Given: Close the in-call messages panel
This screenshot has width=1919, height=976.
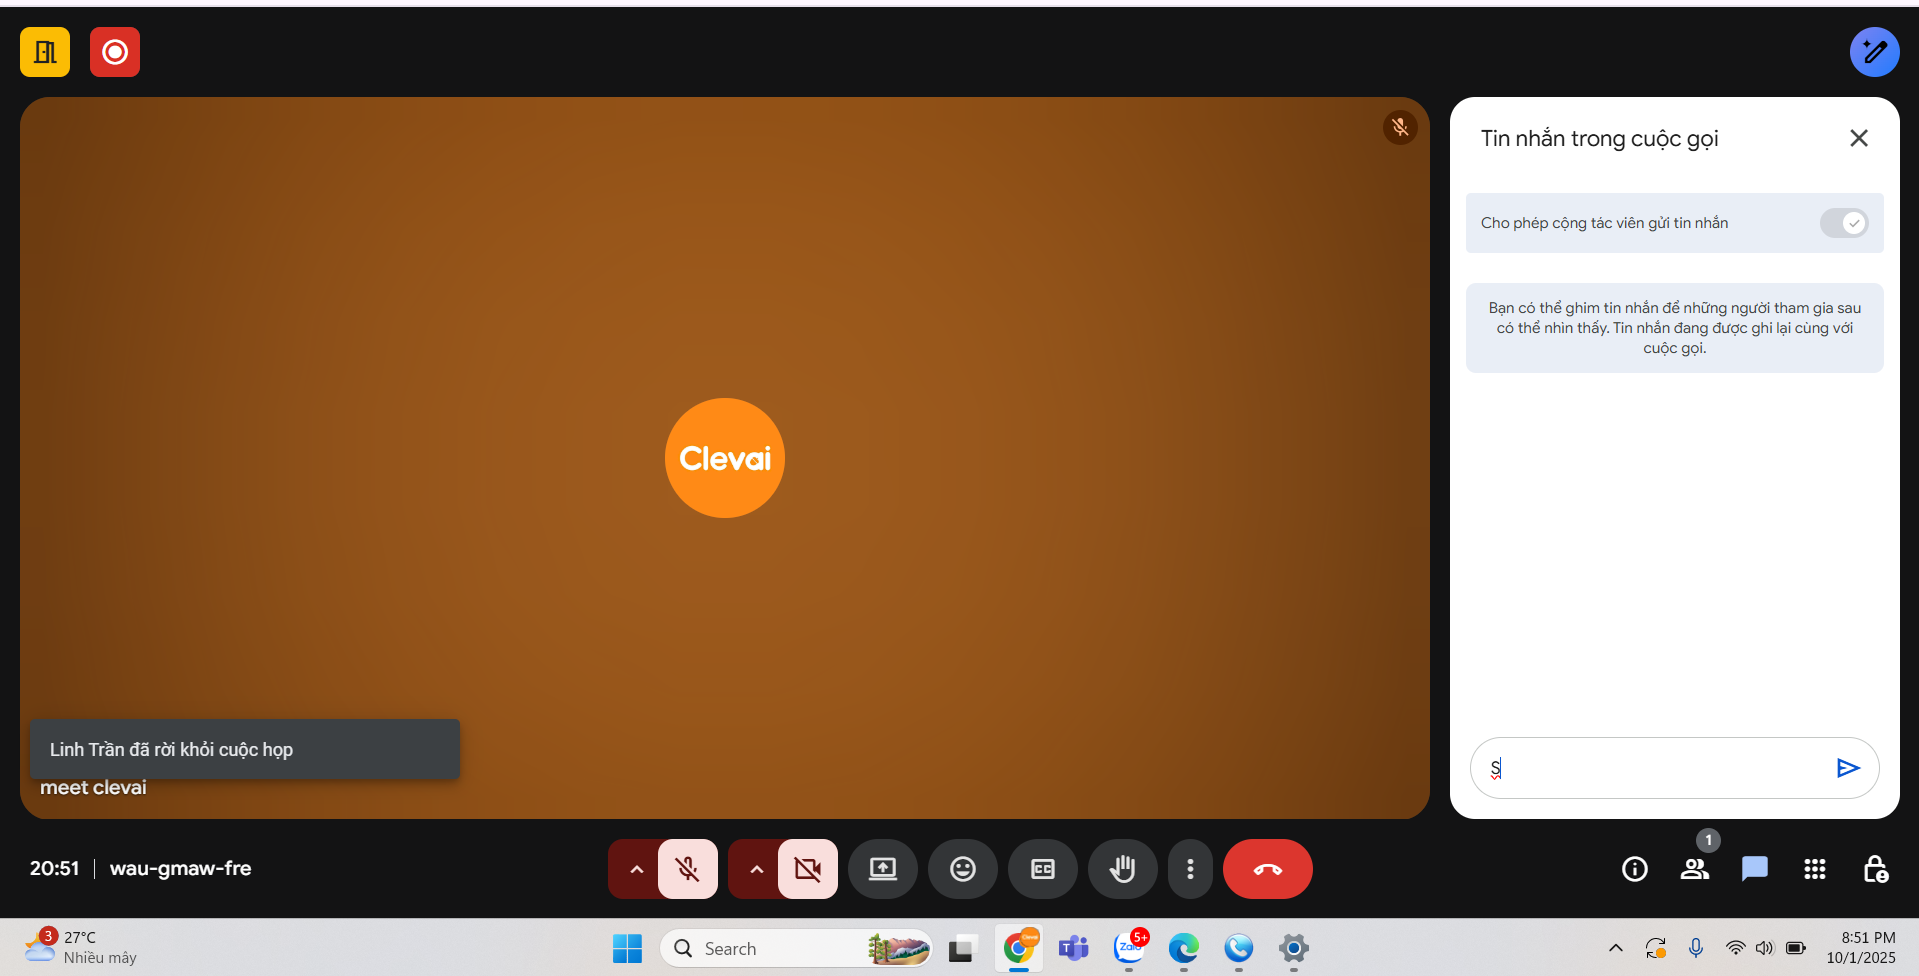Looking at the screenshot, I should coord(1859,138).
